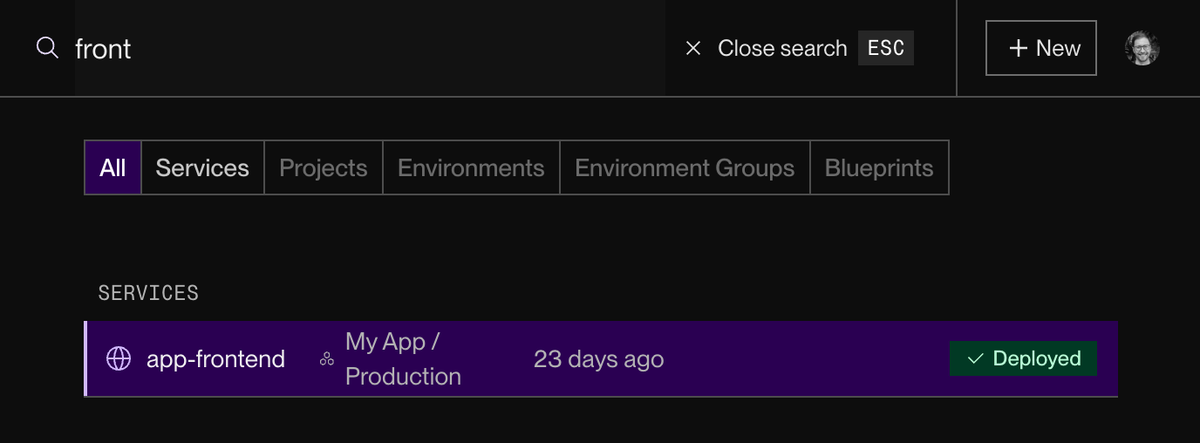This screenshot has height=443, width=1200.
Task: Select the Environment Groups tab
Action: (x=684, y=167)
